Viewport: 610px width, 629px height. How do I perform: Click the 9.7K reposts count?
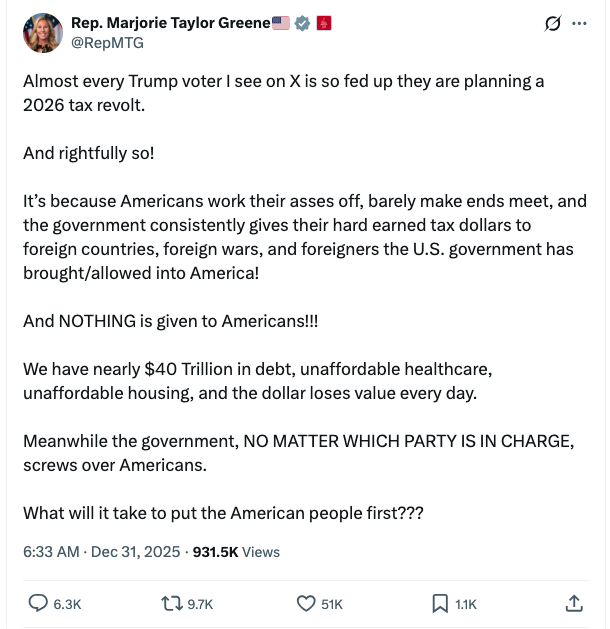(201, 604)
